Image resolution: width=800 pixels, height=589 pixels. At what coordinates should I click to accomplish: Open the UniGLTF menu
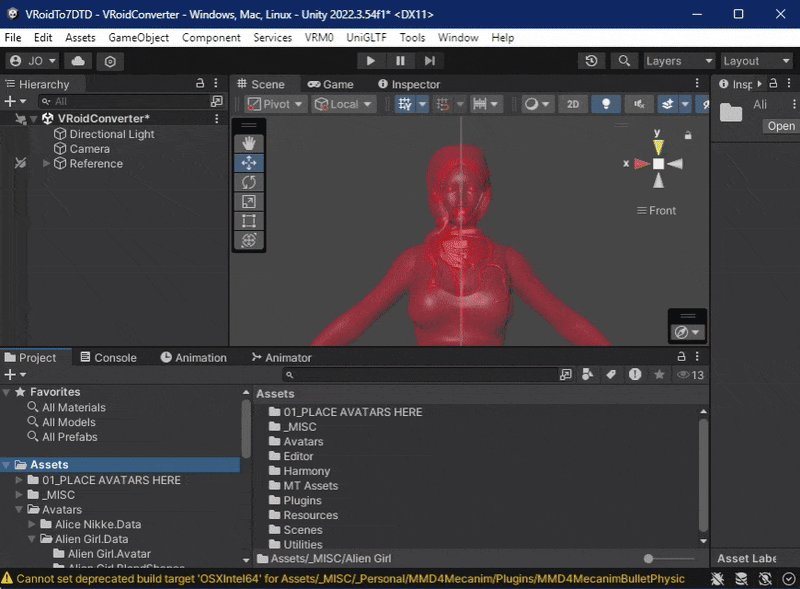366,38
